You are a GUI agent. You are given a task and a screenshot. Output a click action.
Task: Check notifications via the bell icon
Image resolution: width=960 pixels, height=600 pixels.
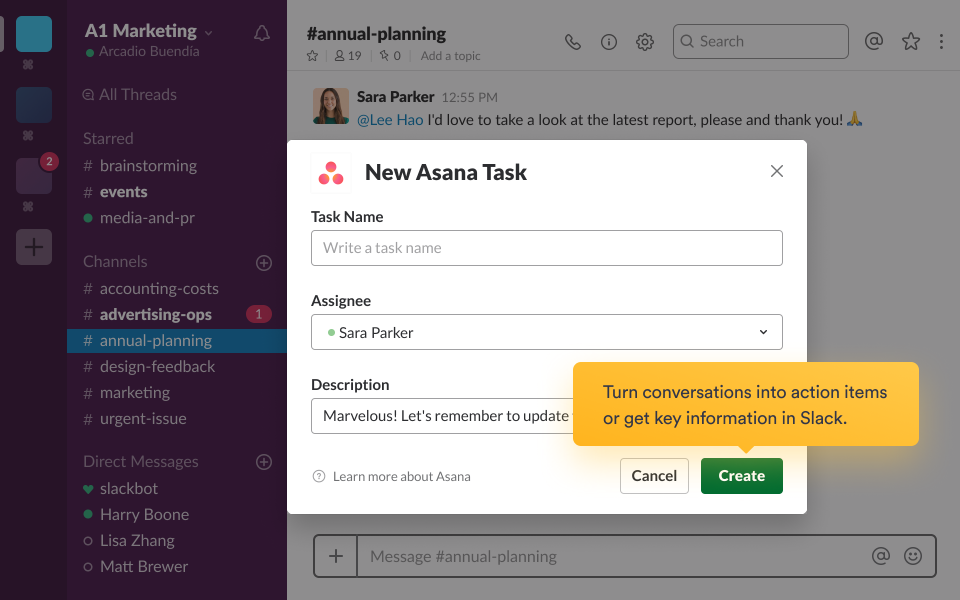click(261, 32)
